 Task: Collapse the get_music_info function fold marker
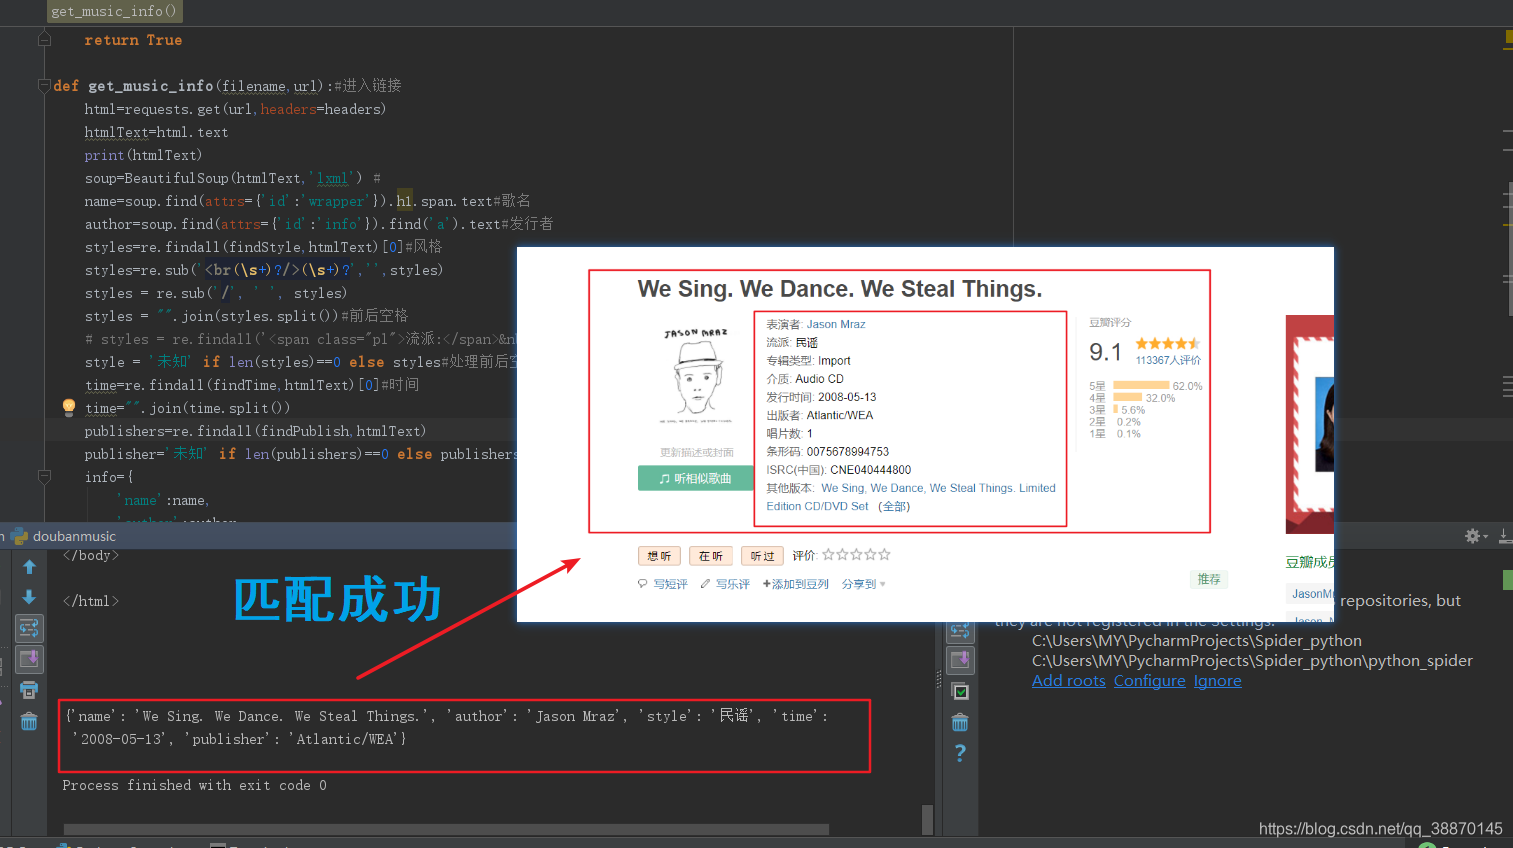(x=44, y=86)
